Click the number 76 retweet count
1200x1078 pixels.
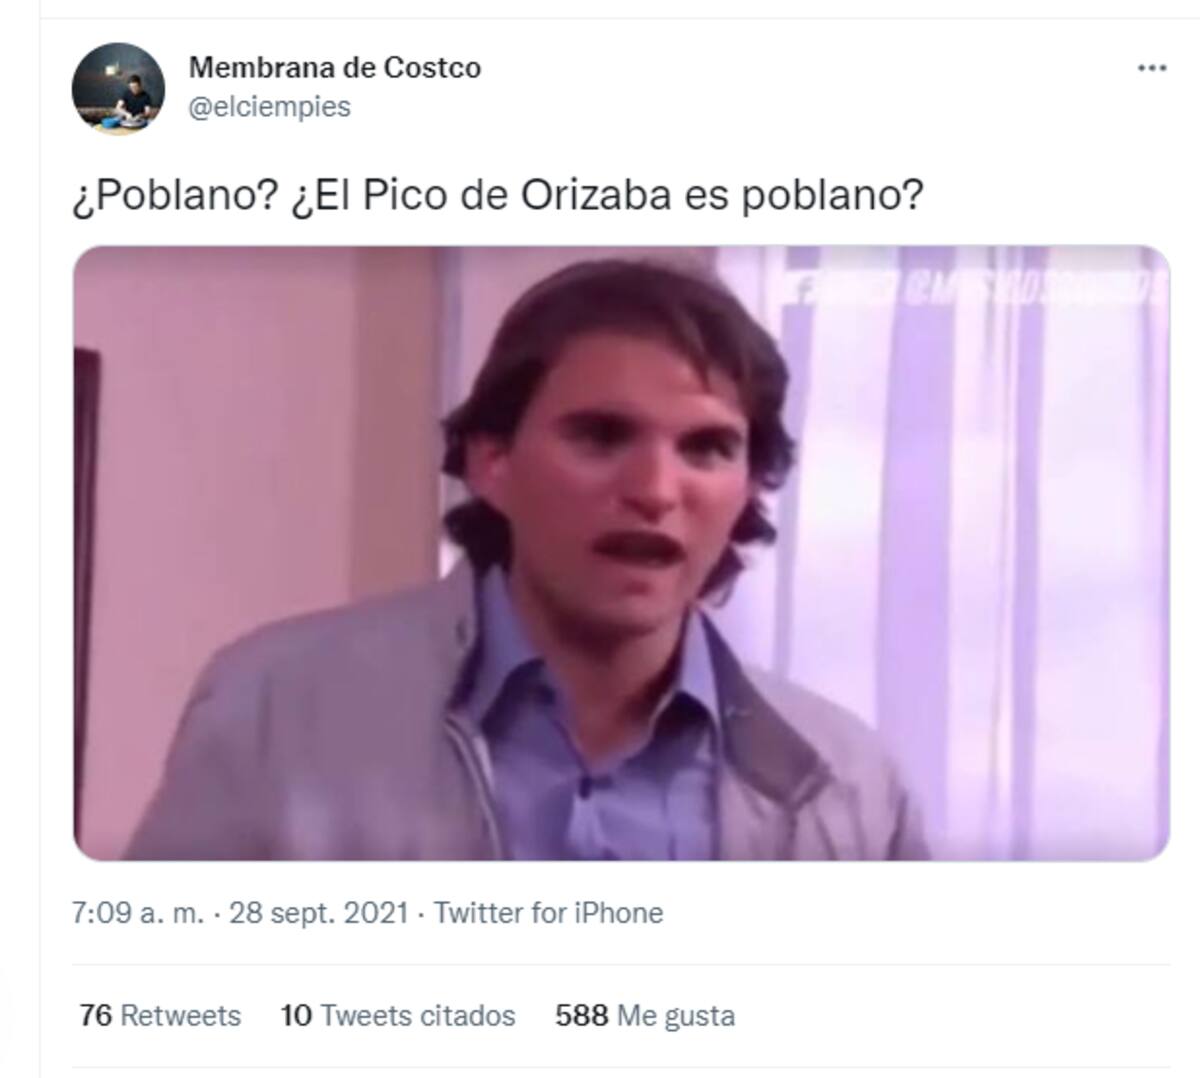(95, 1016)
